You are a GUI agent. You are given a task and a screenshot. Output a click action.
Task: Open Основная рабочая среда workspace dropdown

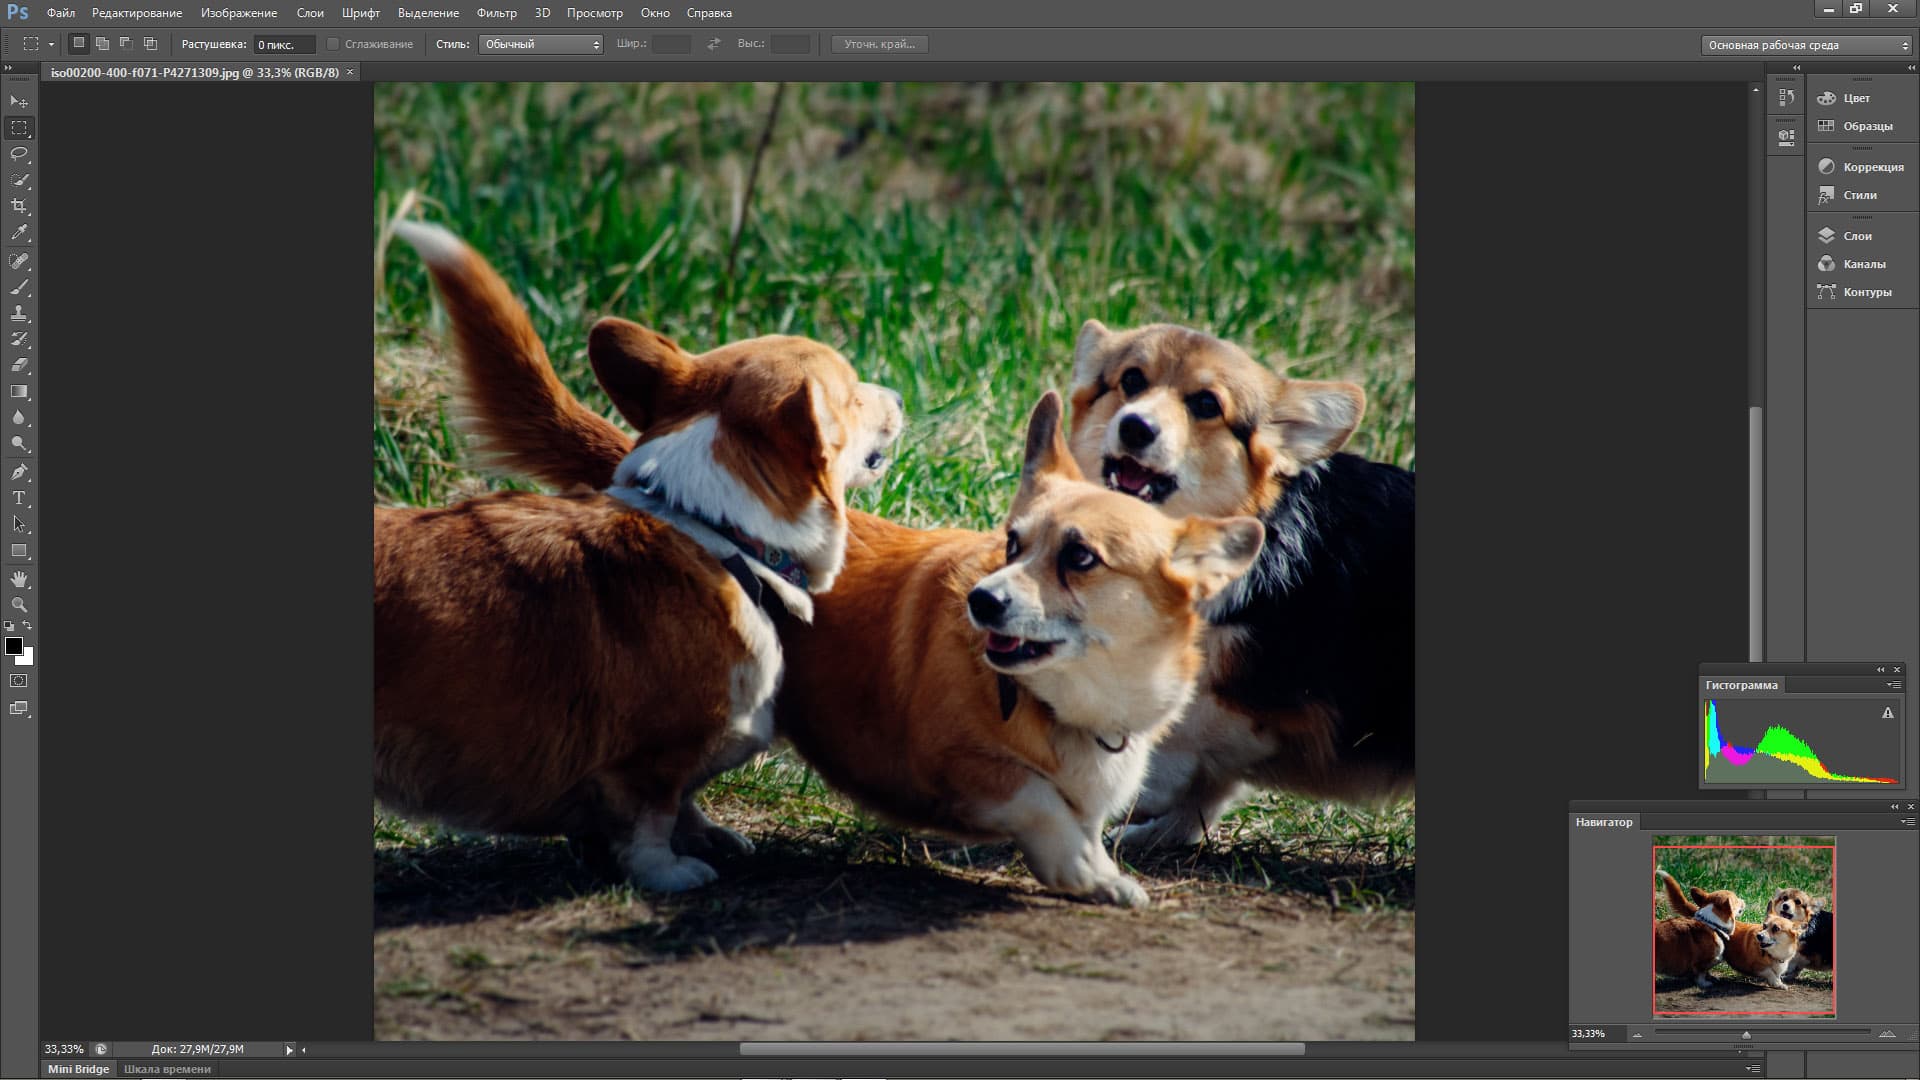[x=1806, y=45]
